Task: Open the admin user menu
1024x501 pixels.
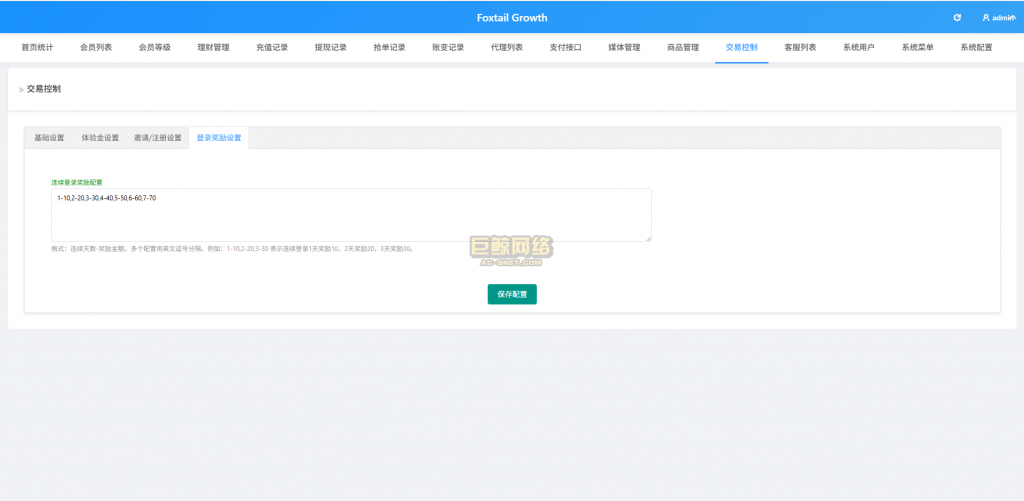Action: [999, 18]
